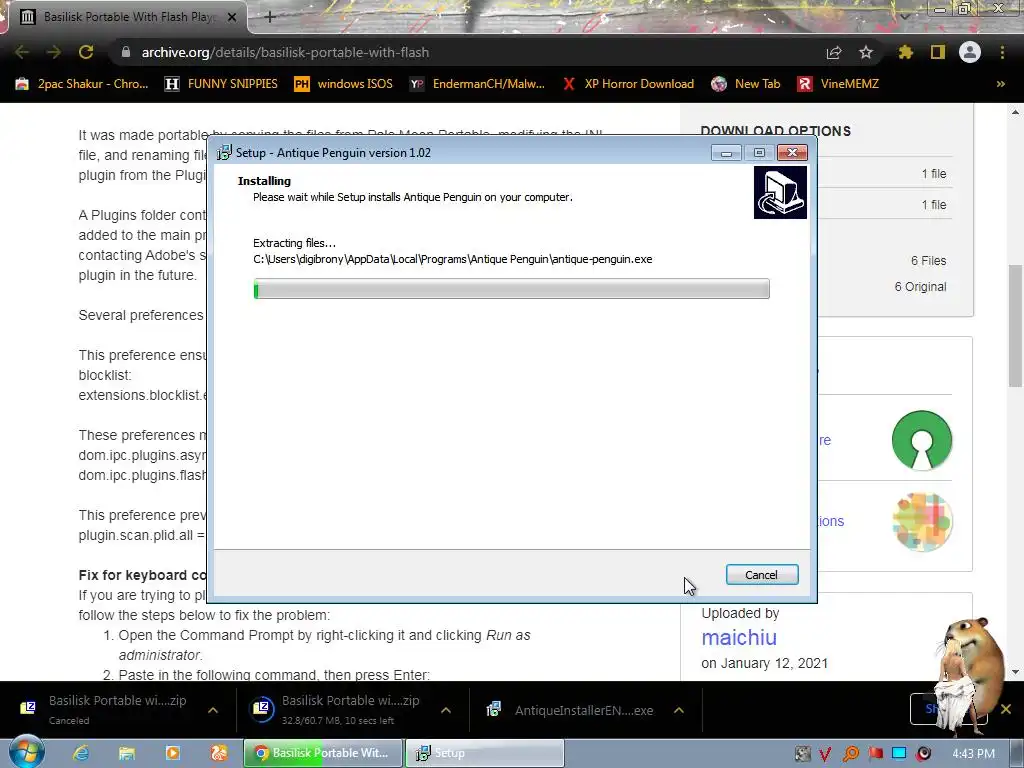Viewport: 1024px width, 768px height.
Task: Select the Basilisk Portable With Flash tab
Action: 124,17
